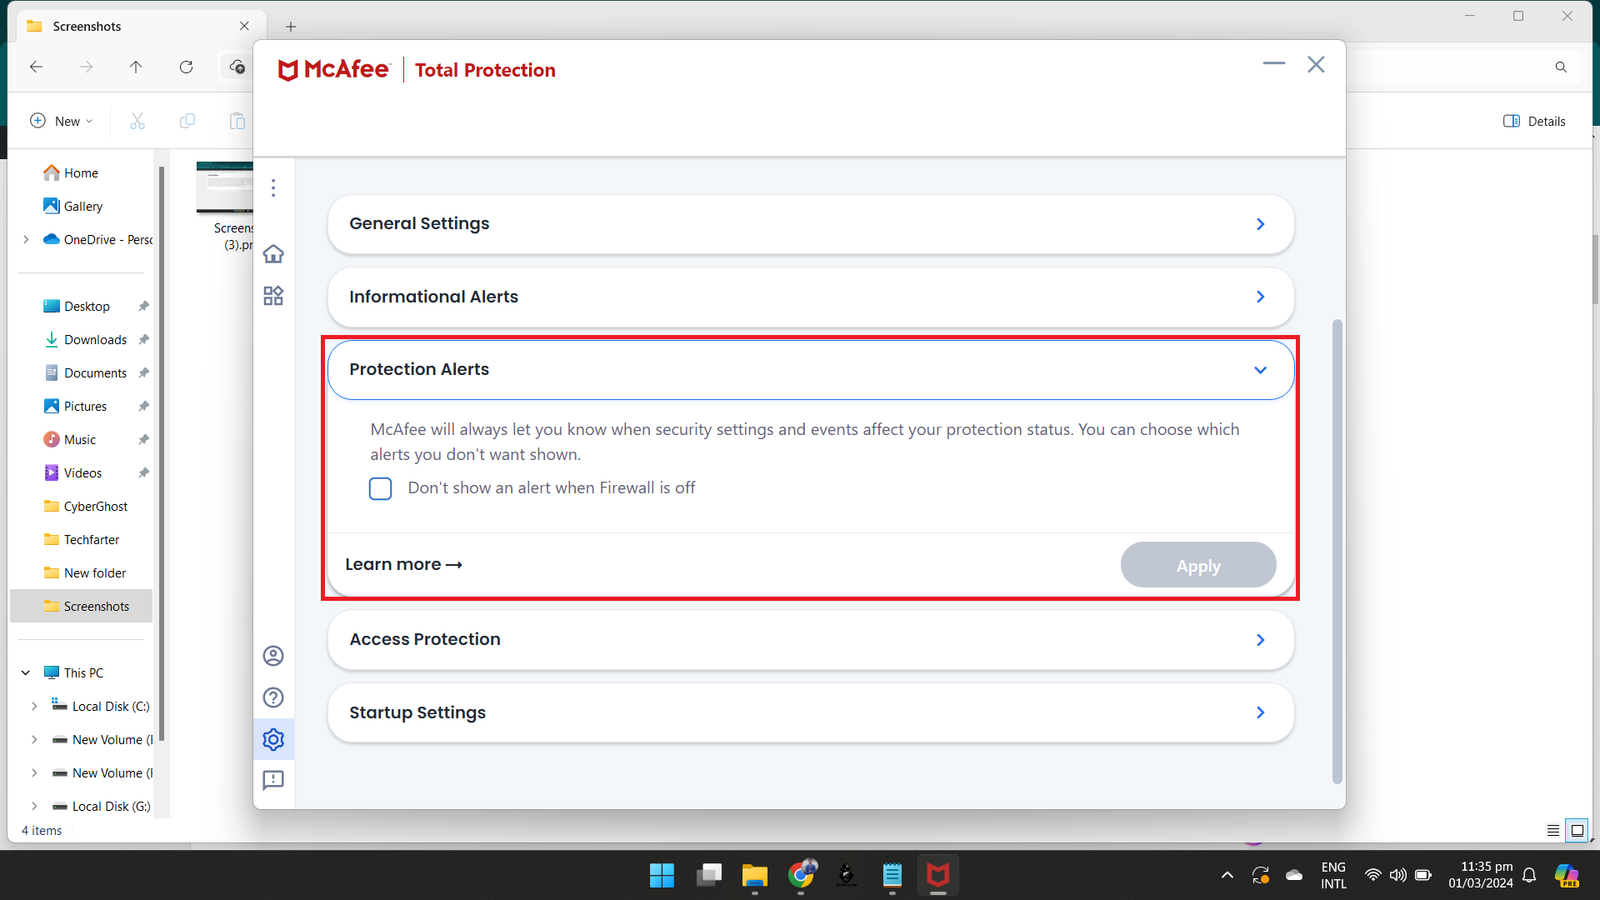
Task: Click the Apply button
Action: pyautogui.click(x=1197, y=566)
